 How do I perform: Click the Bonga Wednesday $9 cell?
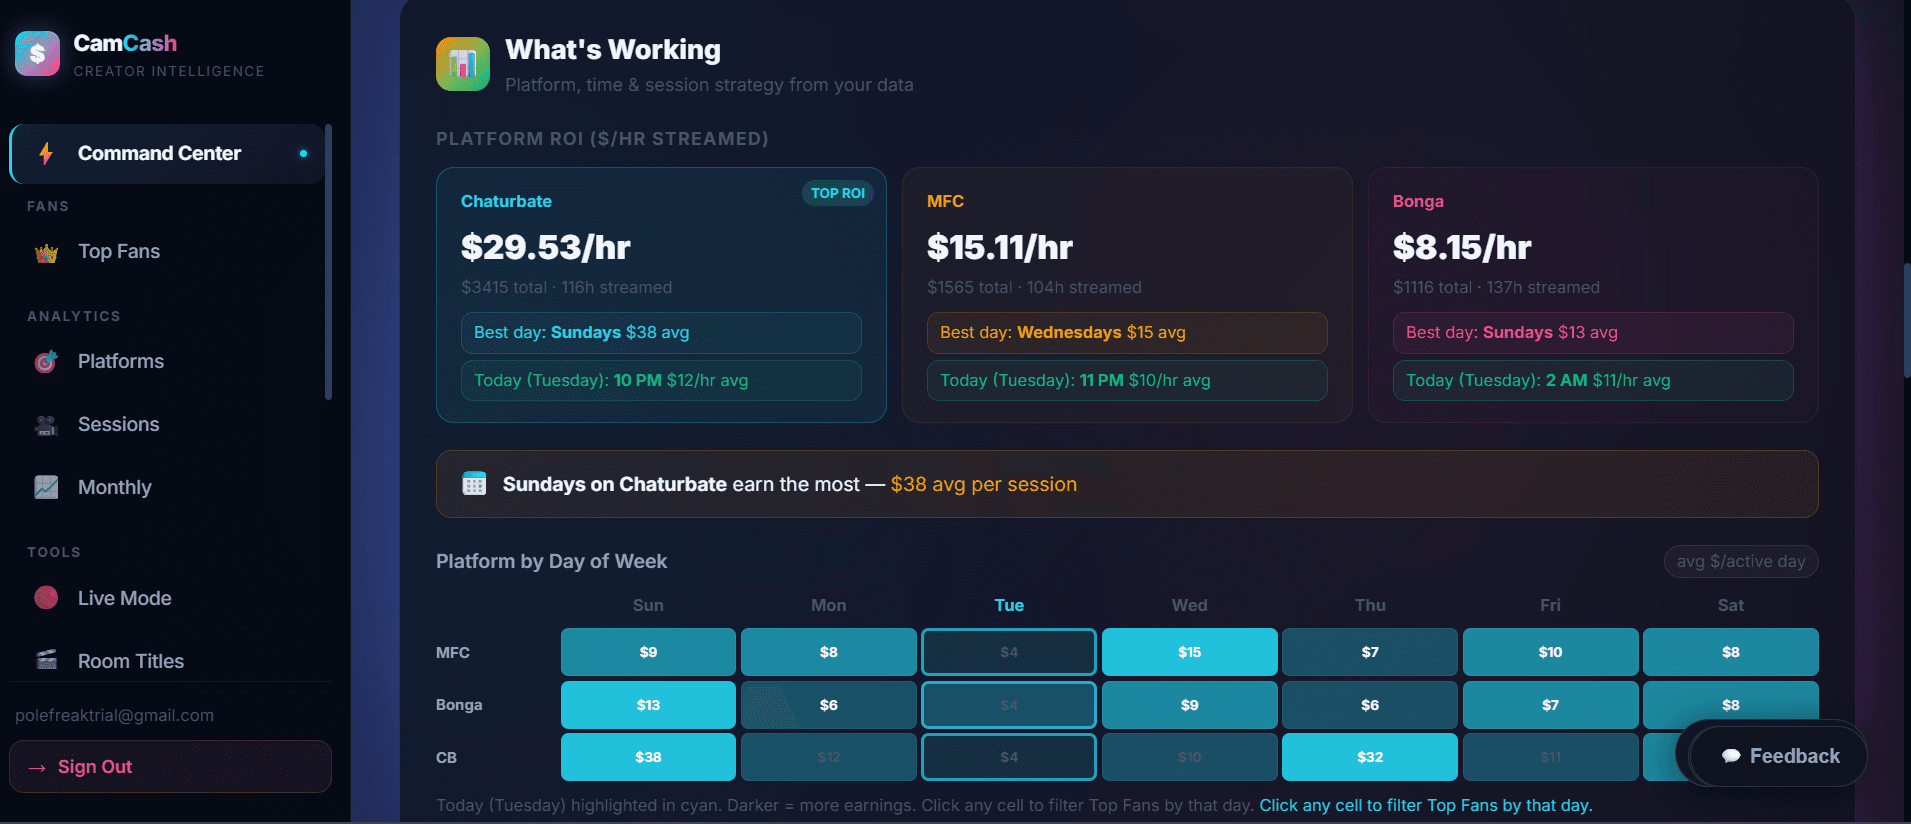point(1189,705)
